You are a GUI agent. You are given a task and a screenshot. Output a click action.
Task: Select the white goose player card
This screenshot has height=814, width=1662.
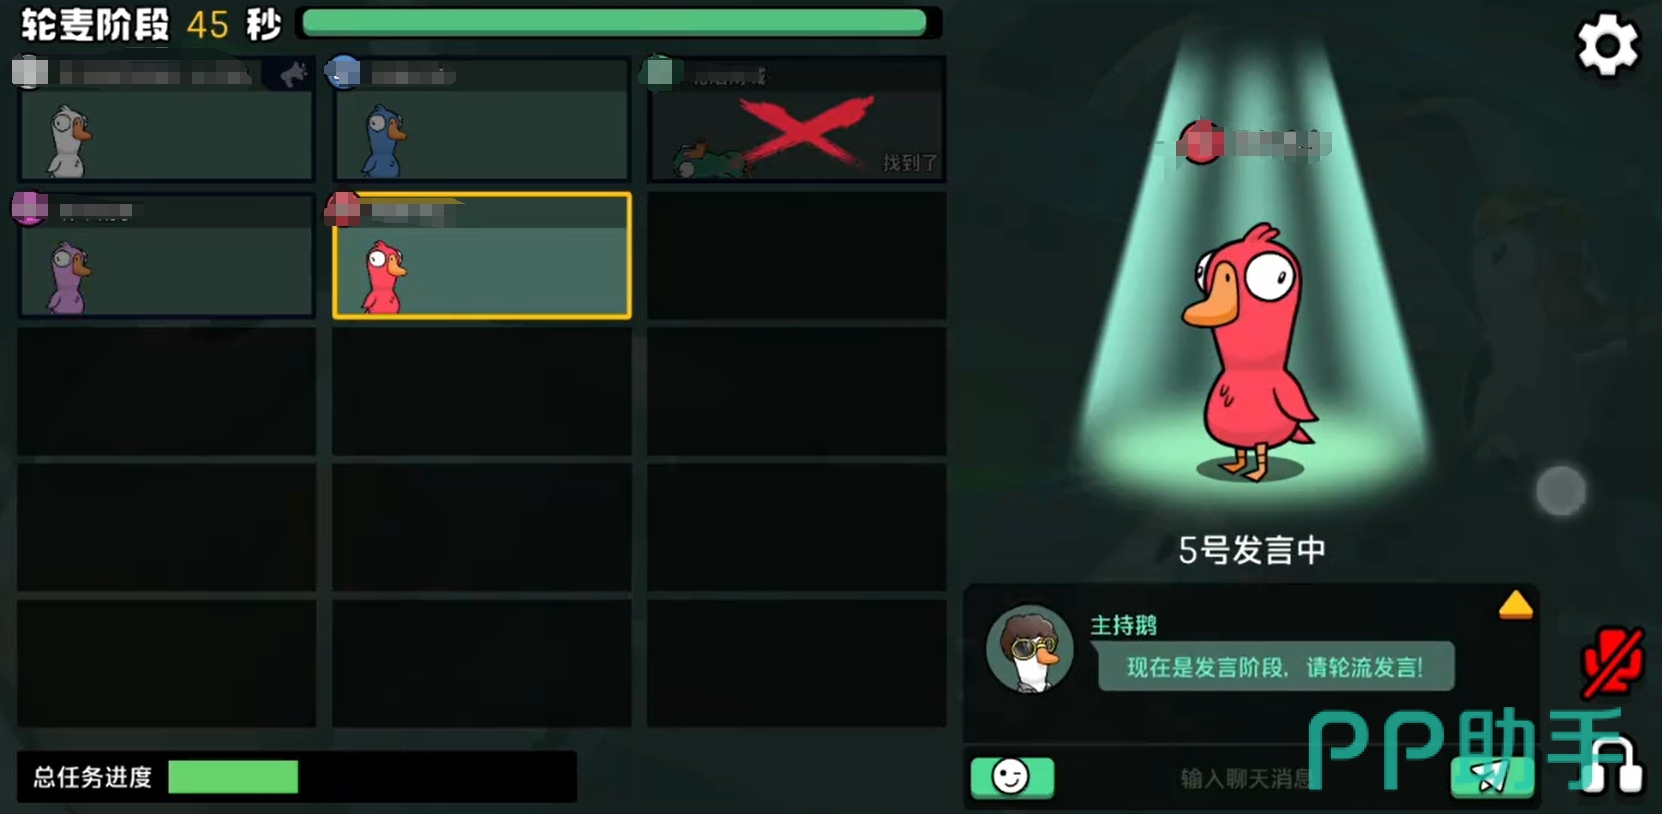pos(166,120)
